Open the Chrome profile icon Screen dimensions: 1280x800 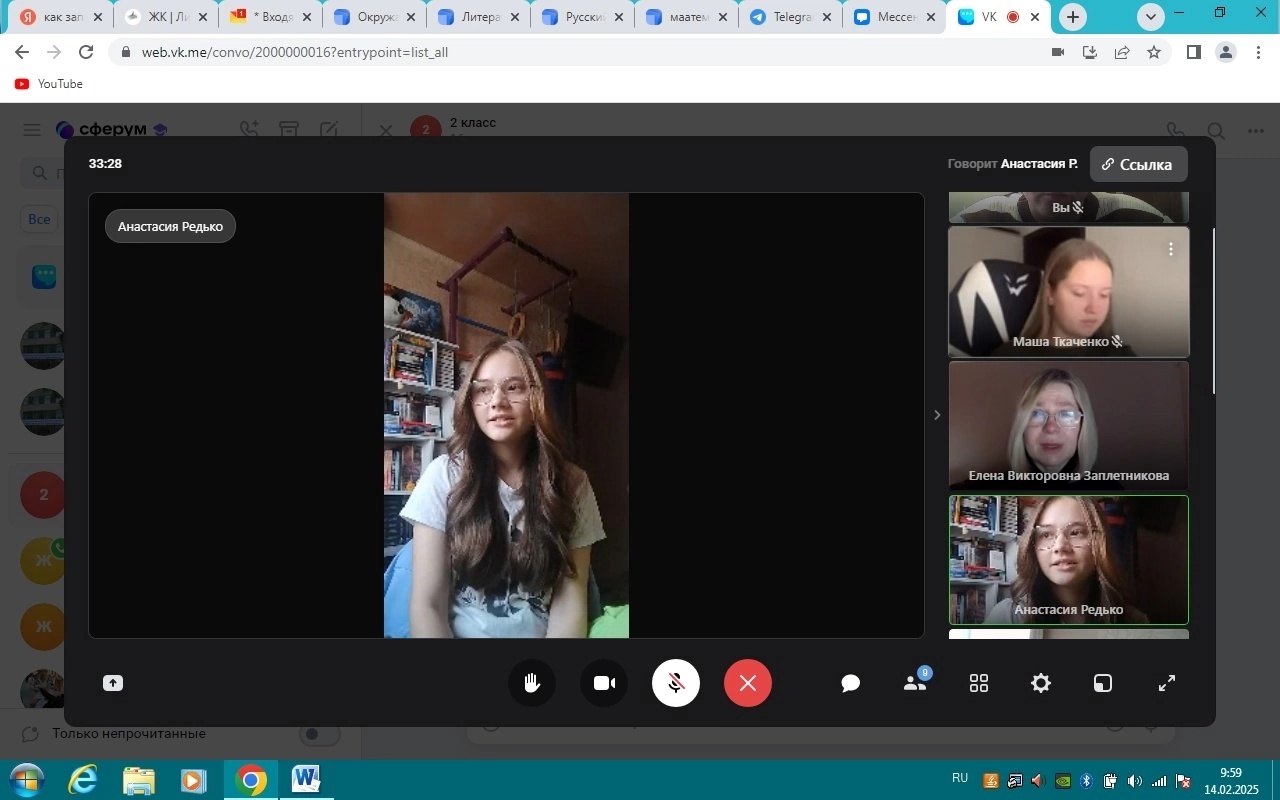pyautogui.click(x=1226, y=52)
